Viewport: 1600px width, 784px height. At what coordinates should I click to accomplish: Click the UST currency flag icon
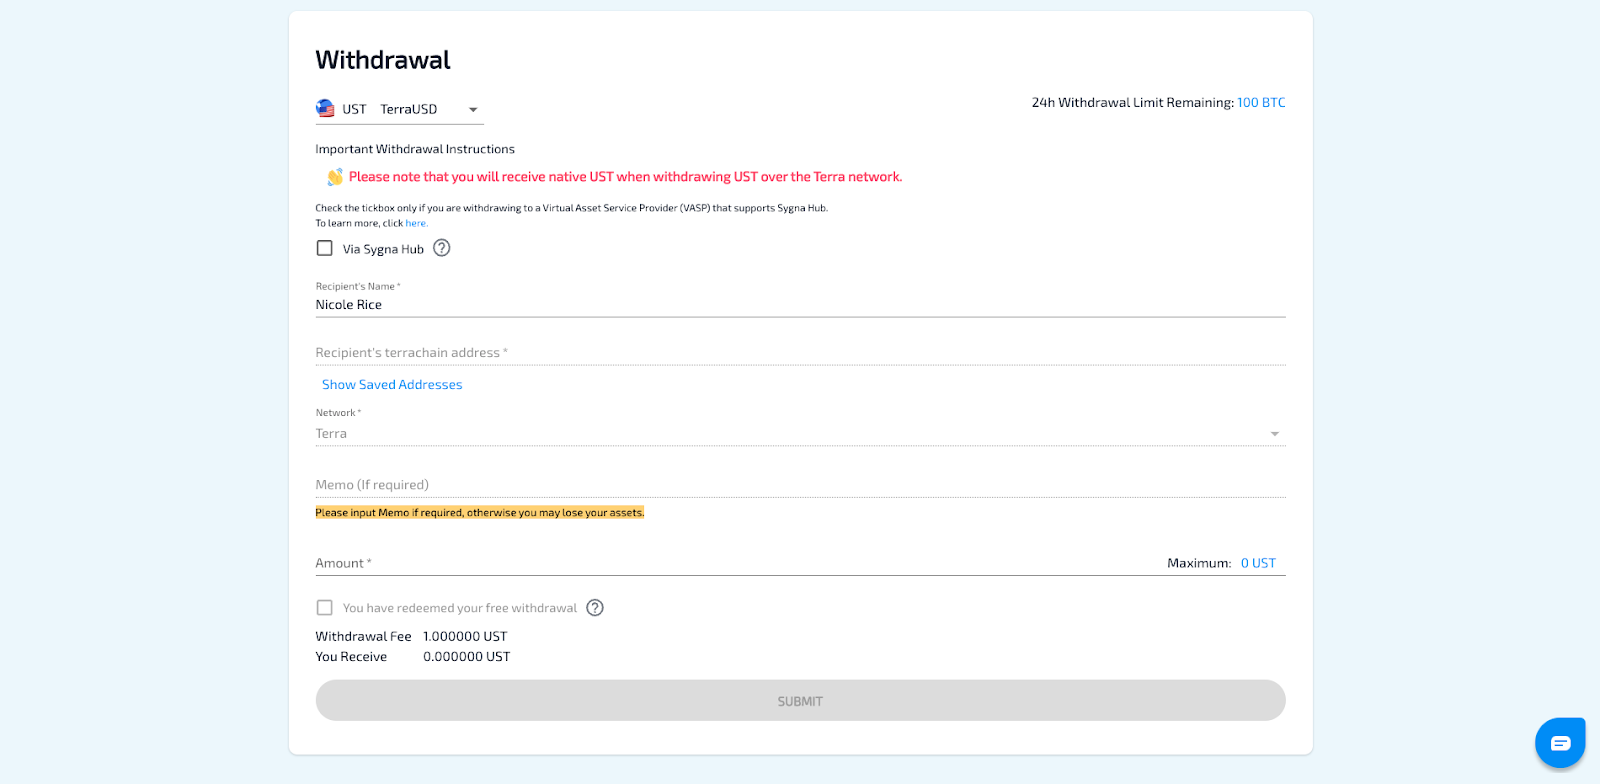(x=325, y=108)
